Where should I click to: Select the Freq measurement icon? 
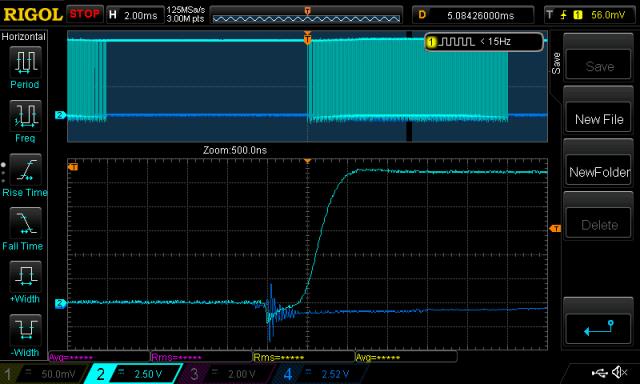coord(25,115)
